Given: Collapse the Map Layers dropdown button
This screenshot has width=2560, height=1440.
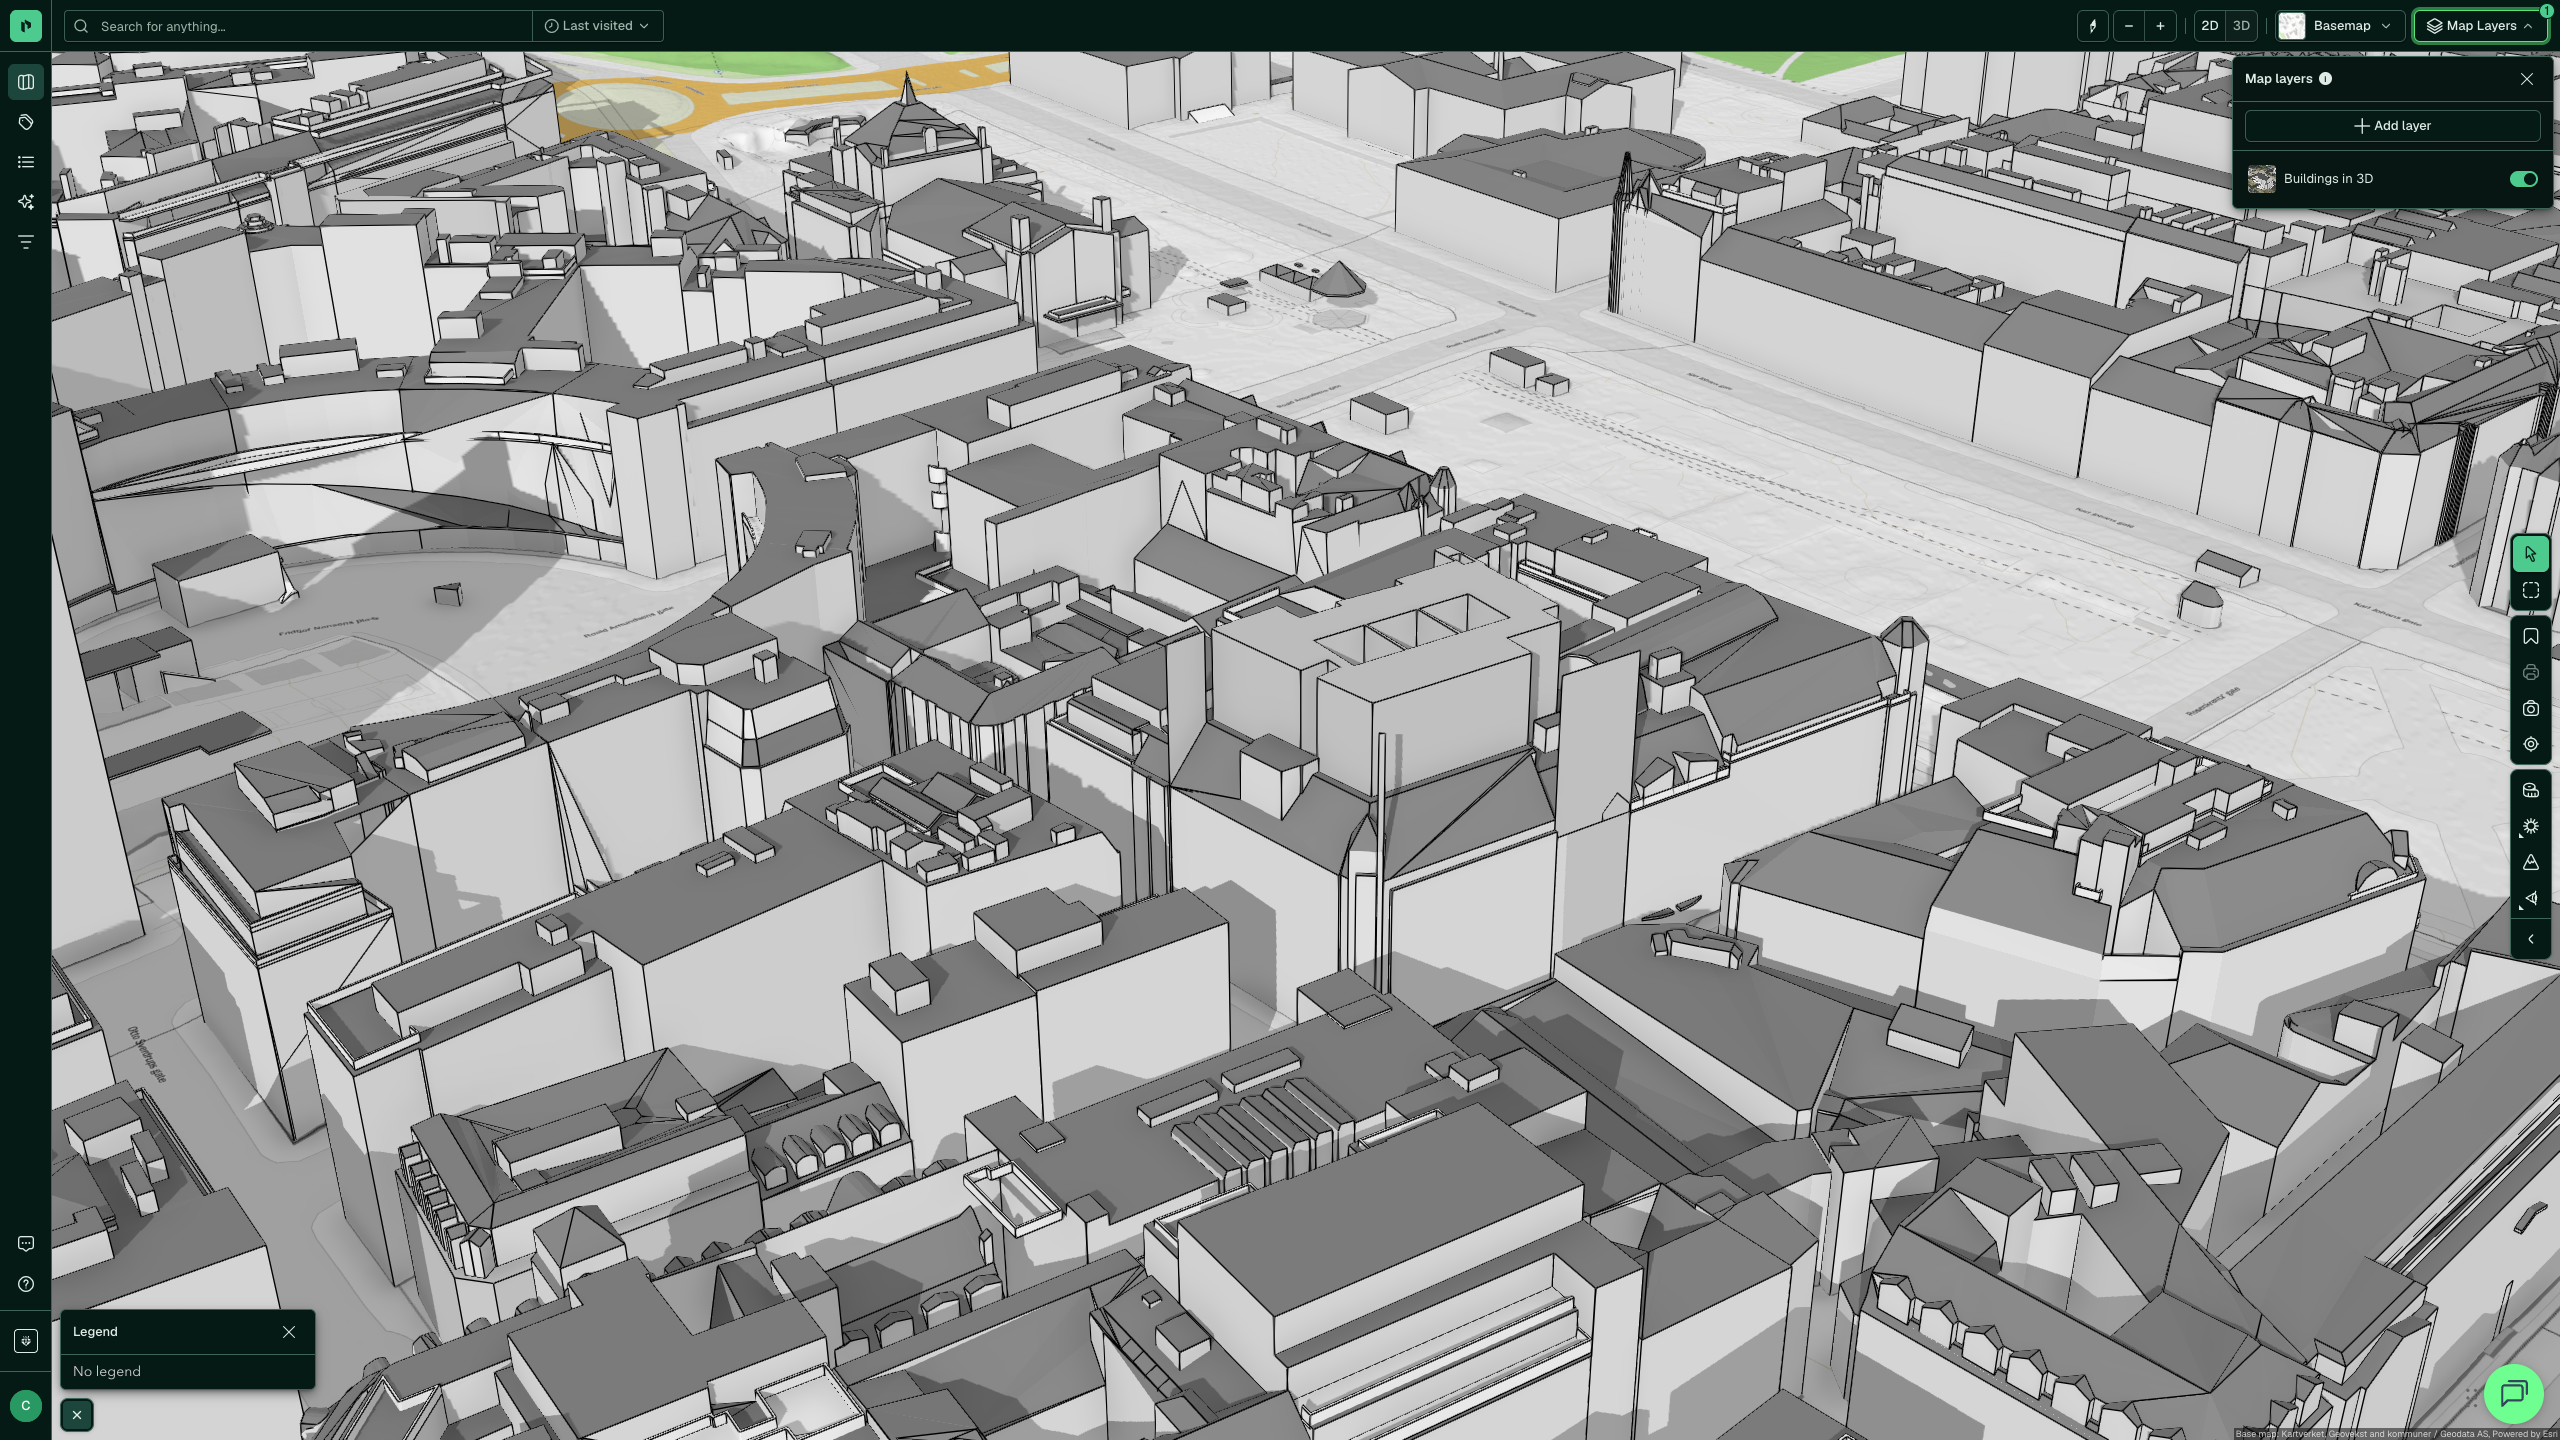Looking at the screenshot, I should point(2480,26).
